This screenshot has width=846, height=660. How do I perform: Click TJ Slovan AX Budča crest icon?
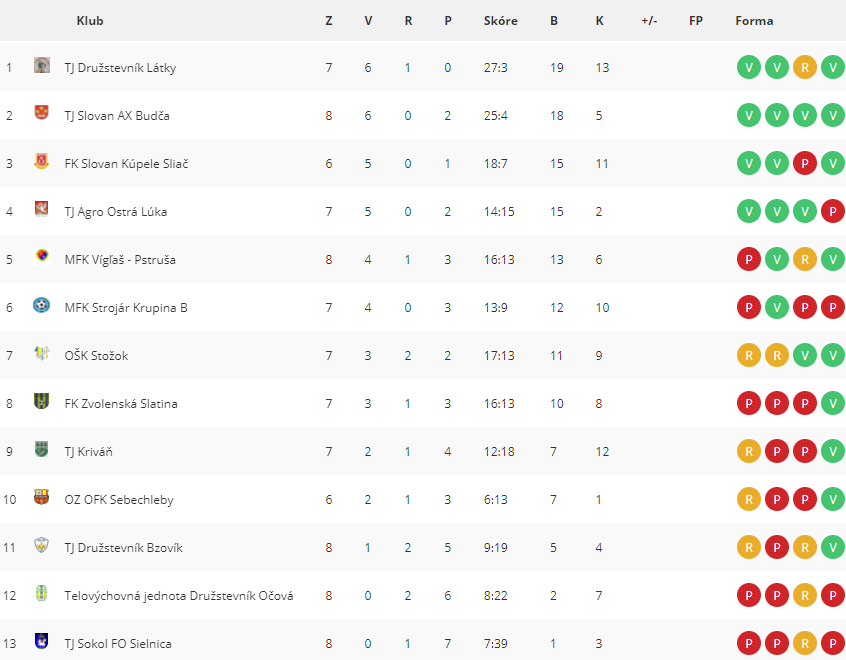(x=42, y=113)
